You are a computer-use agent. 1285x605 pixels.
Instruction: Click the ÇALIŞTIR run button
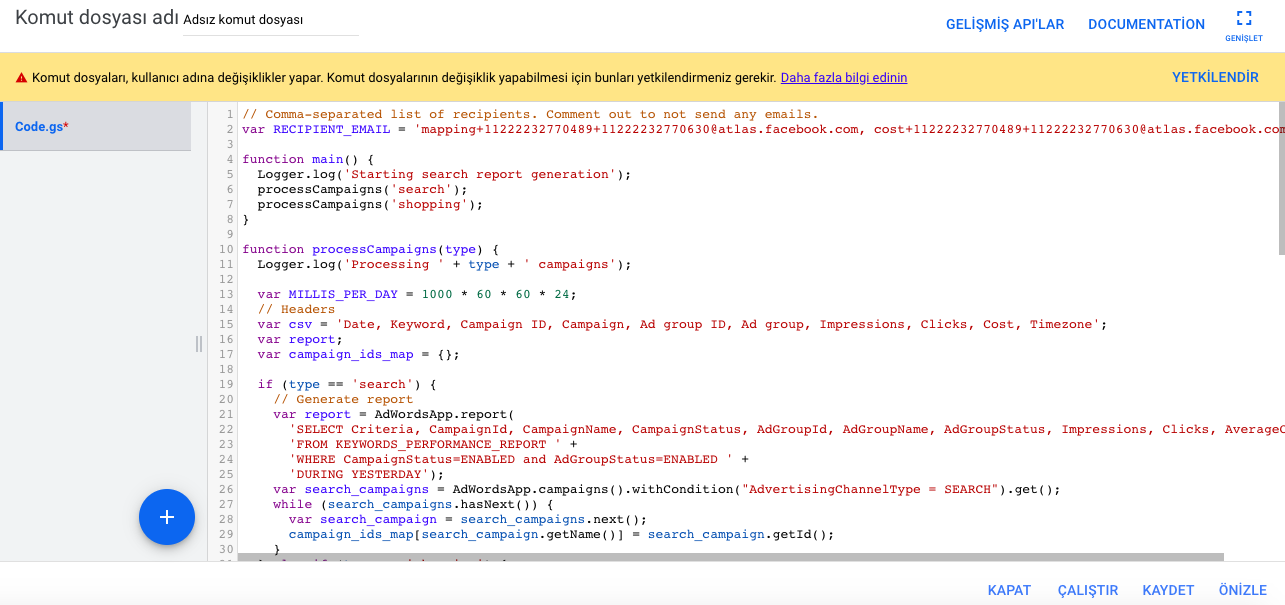[x=1088, y=590]
